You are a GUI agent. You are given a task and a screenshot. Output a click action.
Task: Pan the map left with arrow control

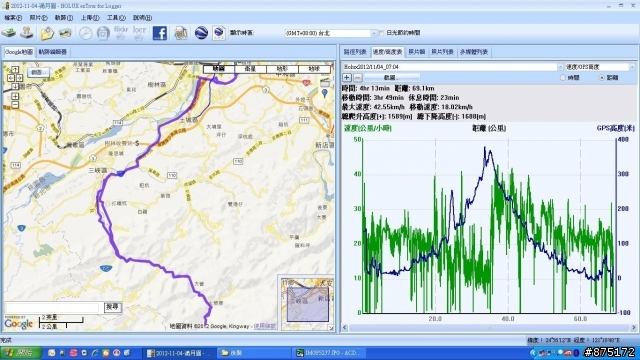11,78
